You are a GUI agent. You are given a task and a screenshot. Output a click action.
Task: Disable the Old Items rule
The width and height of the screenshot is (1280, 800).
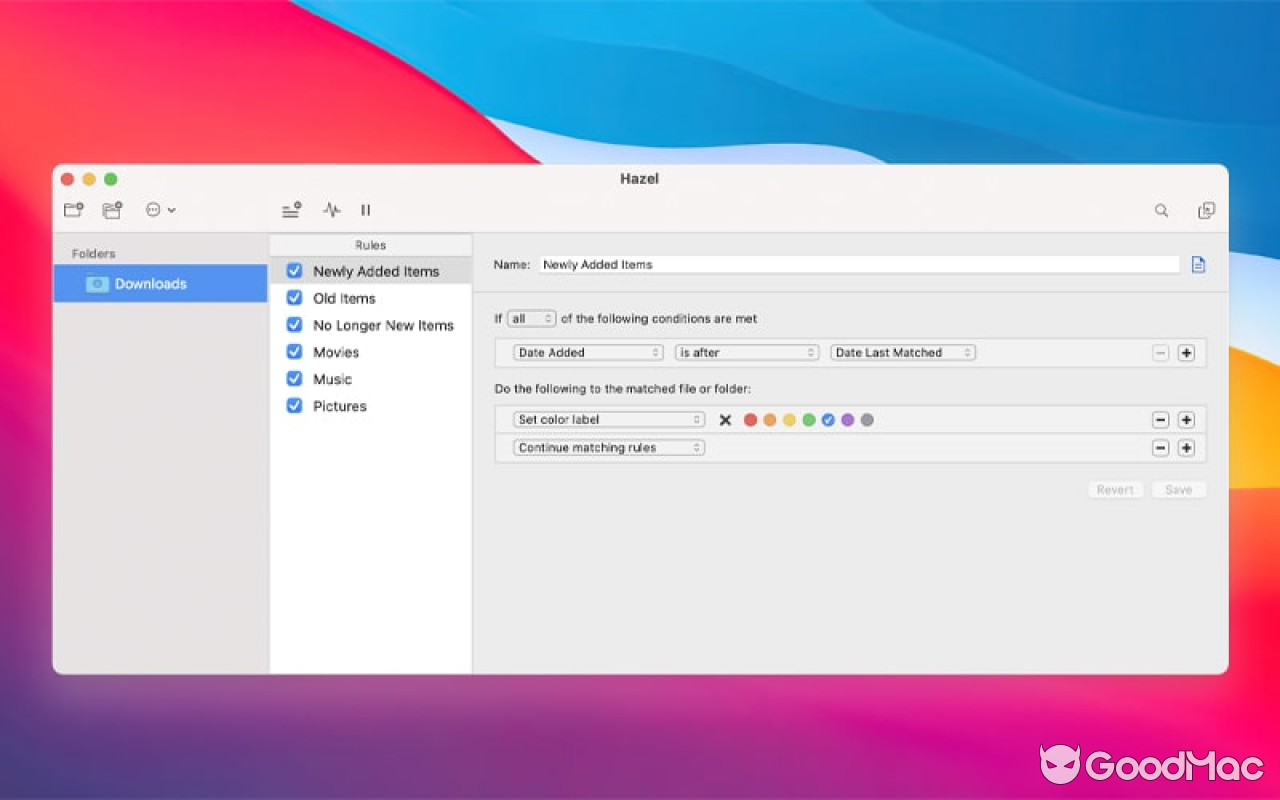[x=294, y=298]
